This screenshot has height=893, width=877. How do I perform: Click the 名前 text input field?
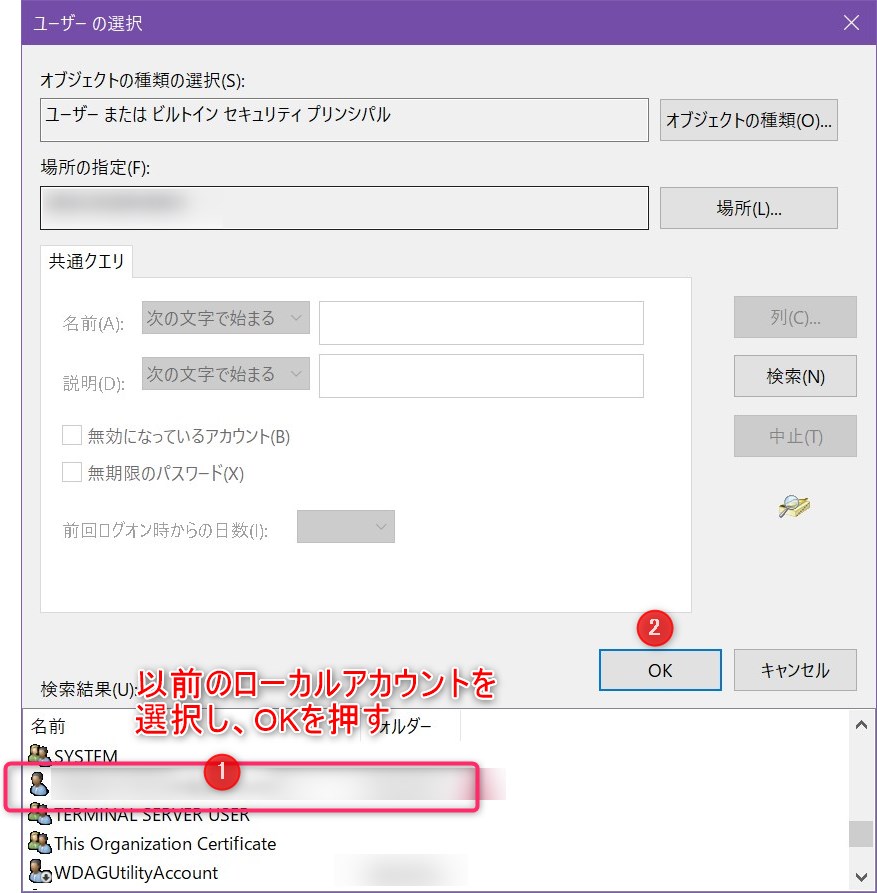point(481,323)
